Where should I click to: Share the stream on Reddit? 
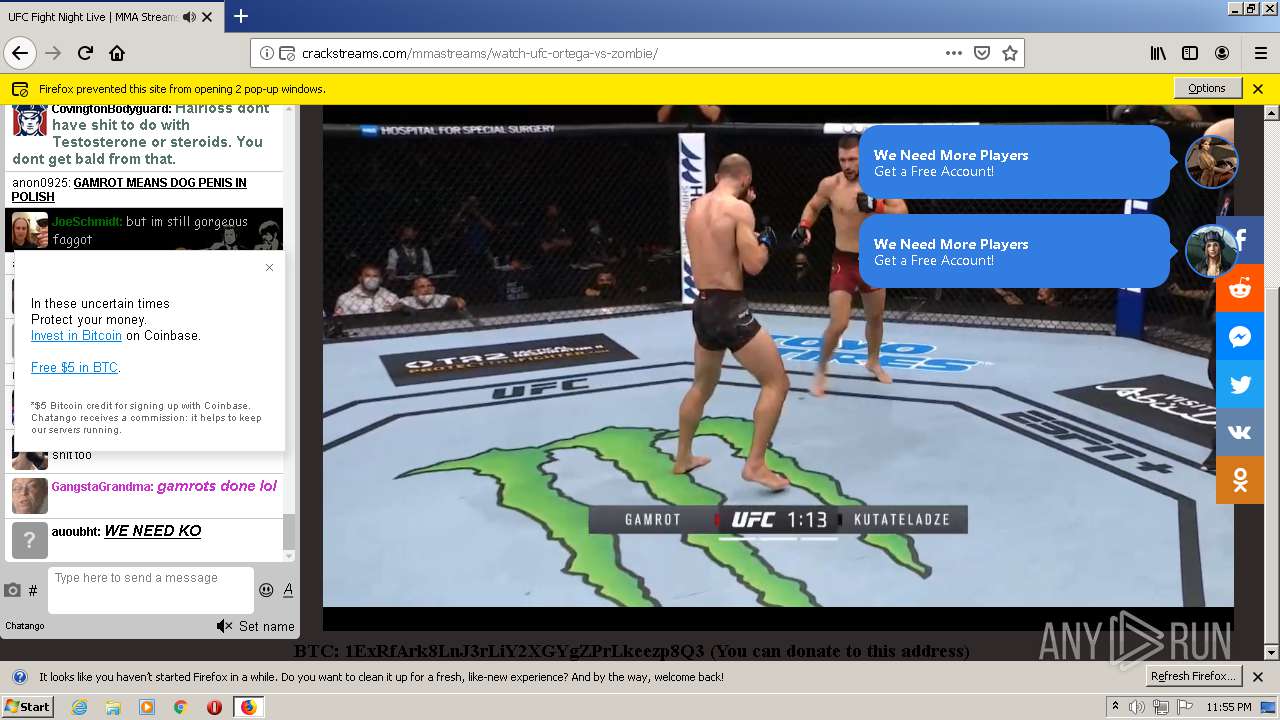tap(1240, 288)
